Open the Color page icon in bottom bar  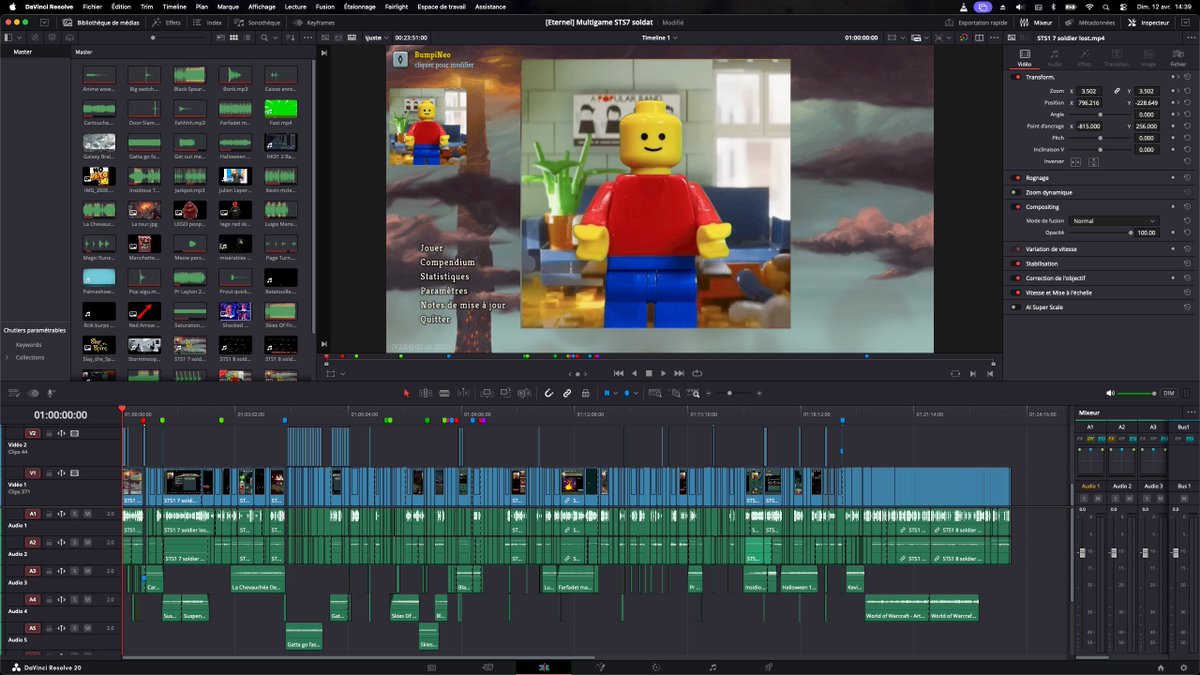click(x=656, y=667)
